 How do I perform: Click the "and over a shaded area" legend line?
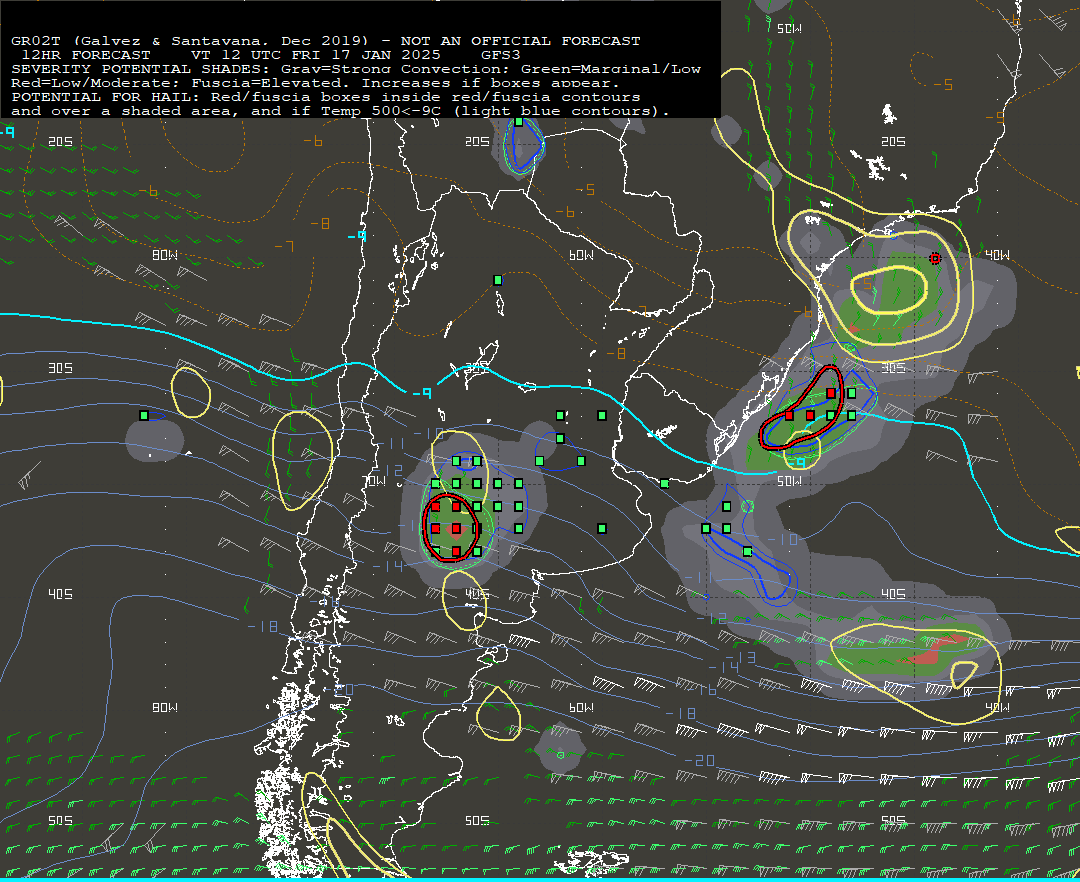click(340, 111)
